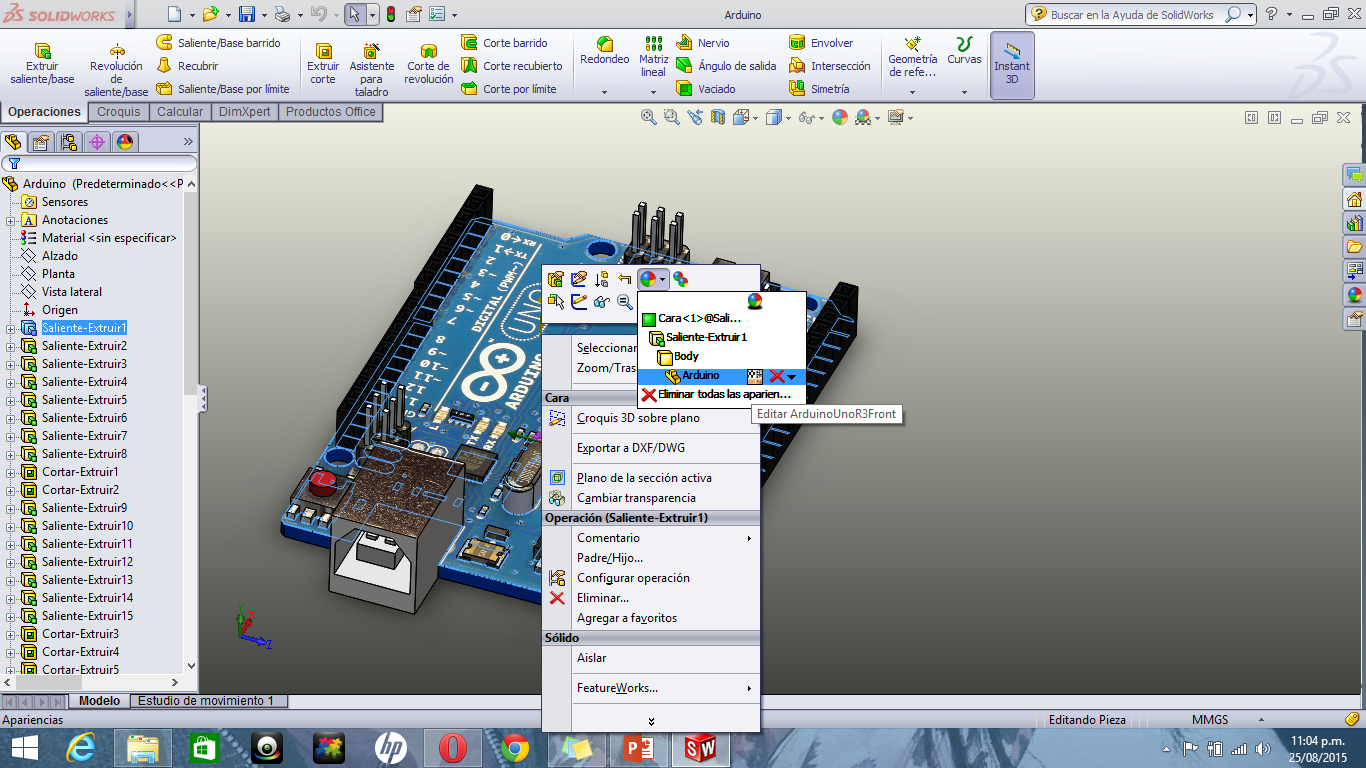Click the feature tree filter field
Viewport: 1366px width, 768px height.
point(100,163)
